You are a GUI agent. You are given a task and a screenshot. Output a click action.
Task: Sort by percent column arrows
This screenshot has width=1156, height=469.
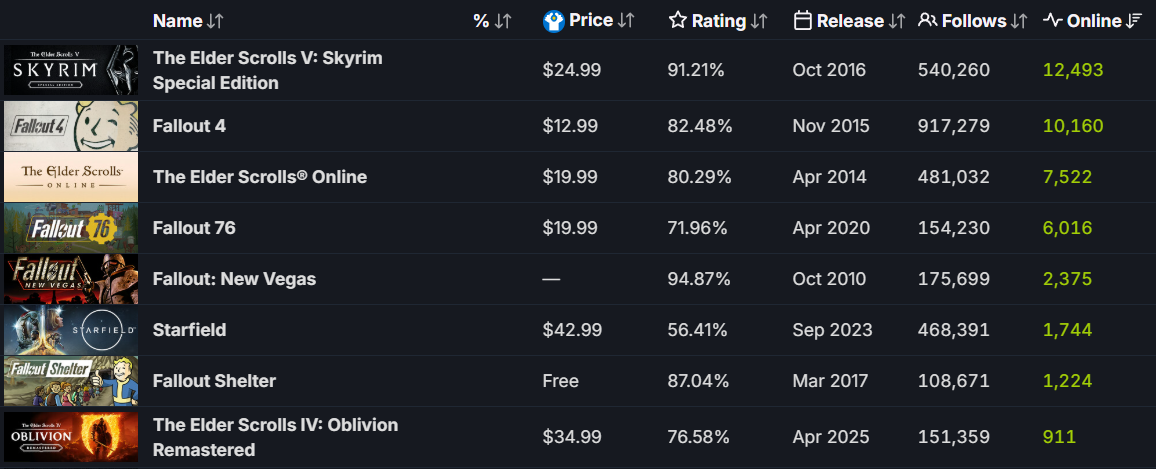(x=503, y=21)
